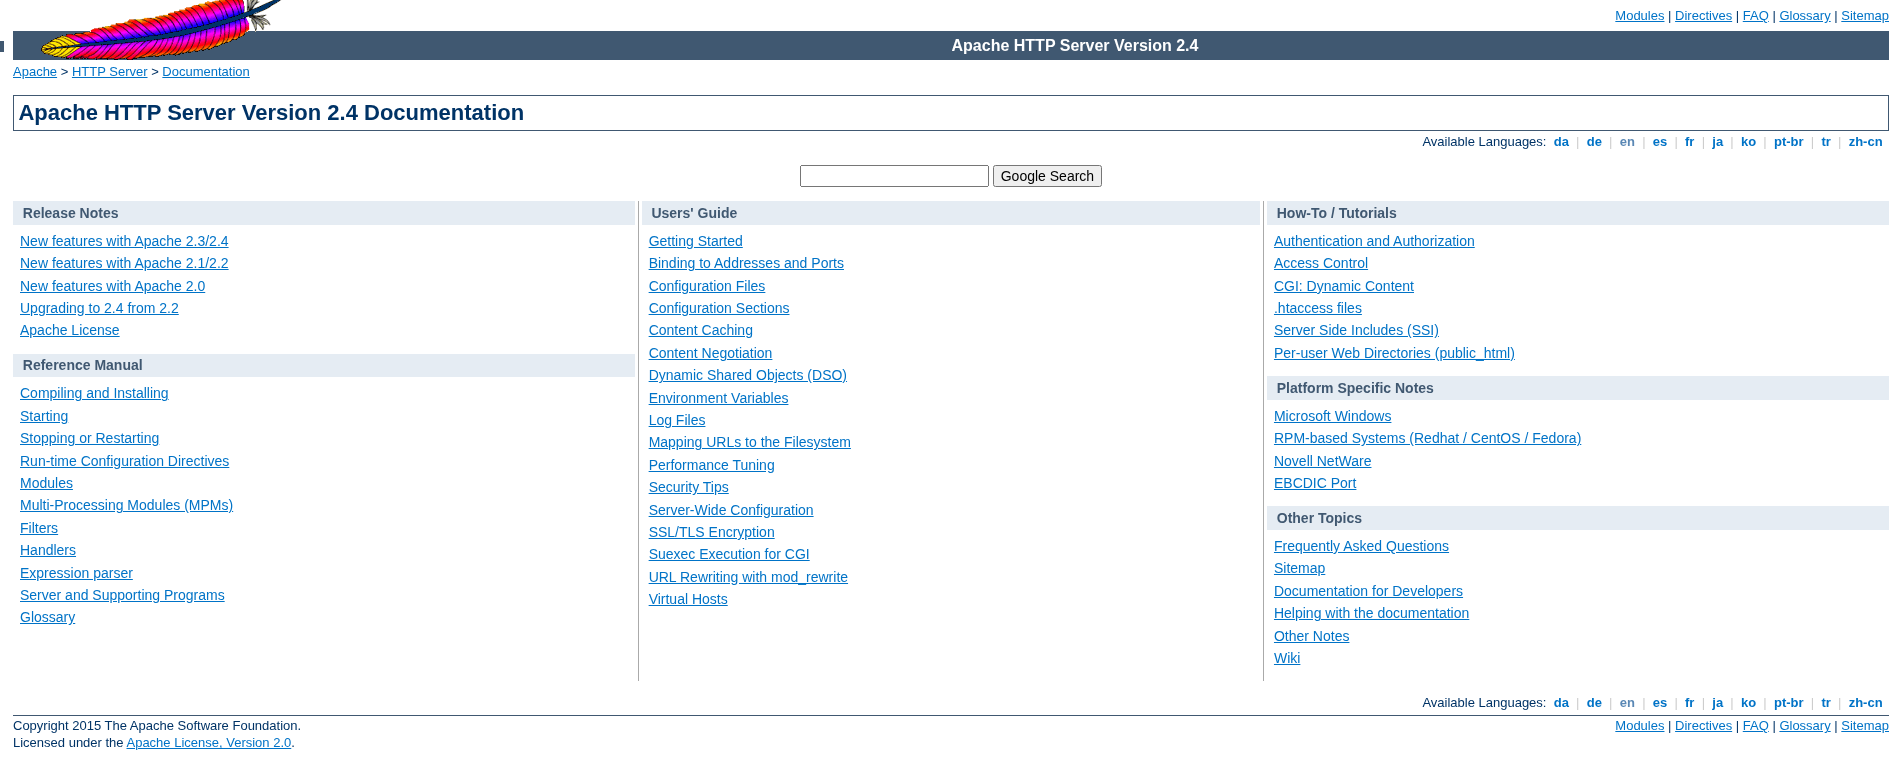Open Expression parser

[76, 573]
